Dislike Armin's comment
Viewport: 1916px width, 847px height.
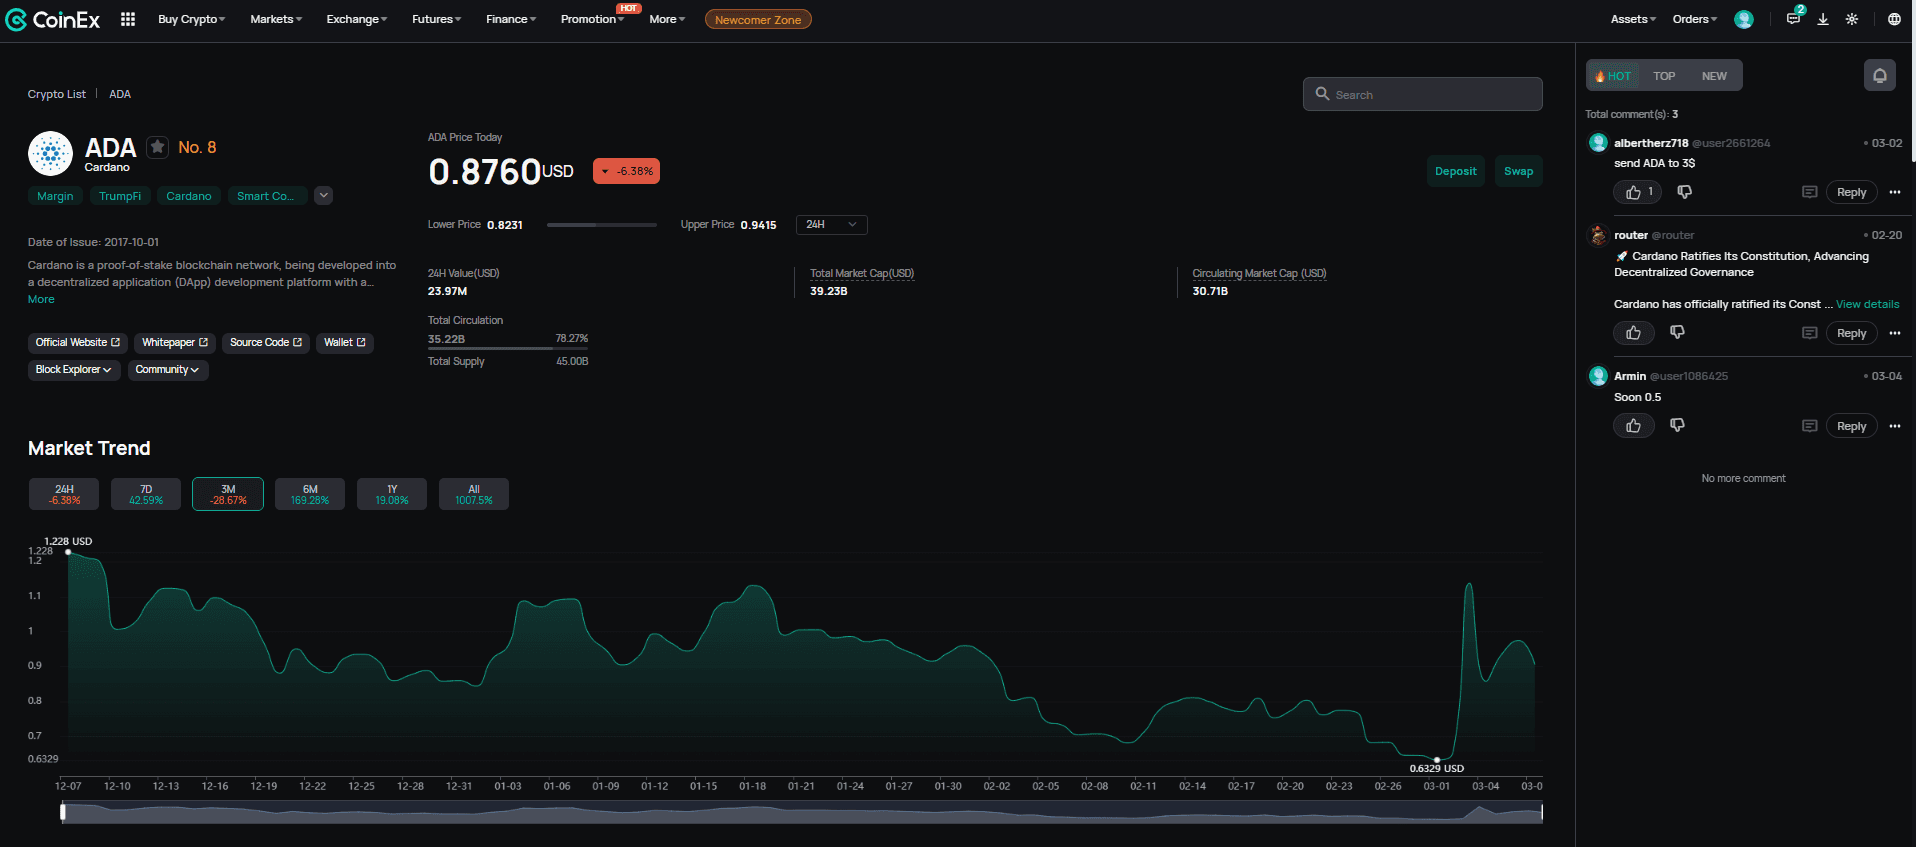pos(1677,426)
